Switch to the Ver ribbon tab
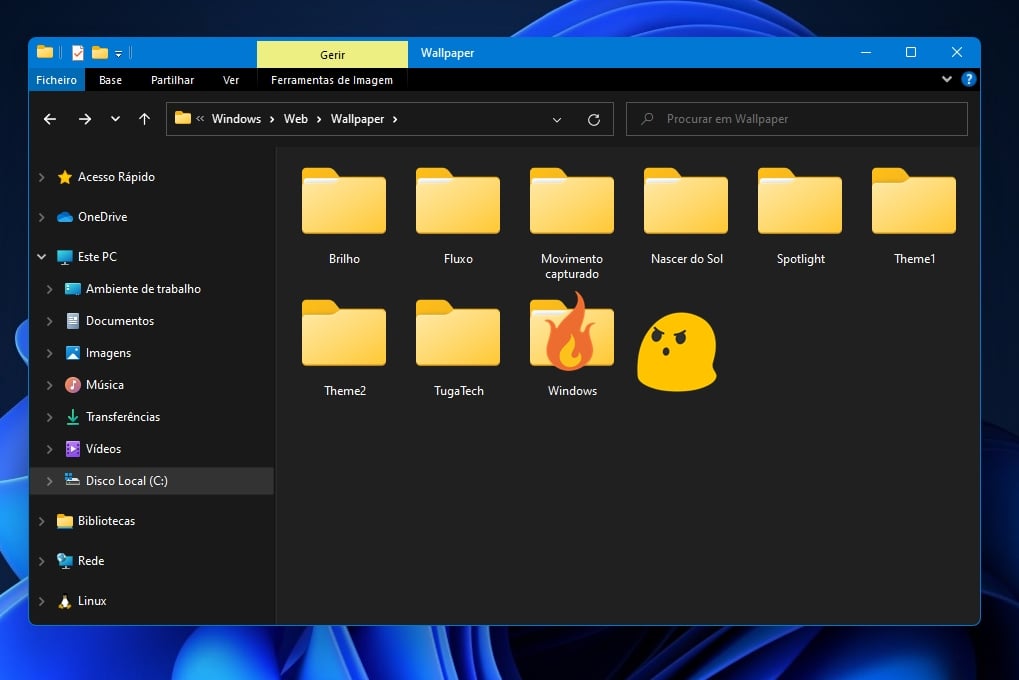 click(x=231, y=80)
